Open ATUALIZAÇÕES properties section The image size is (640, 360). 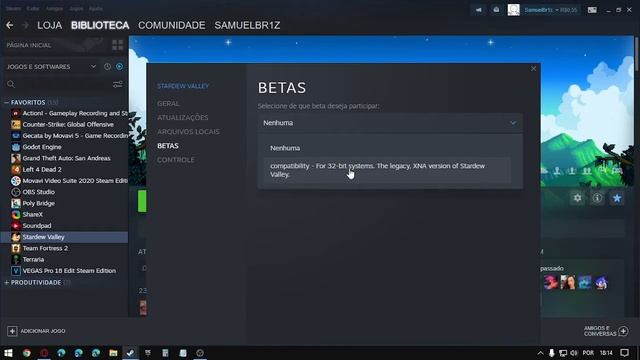[182, 118]
